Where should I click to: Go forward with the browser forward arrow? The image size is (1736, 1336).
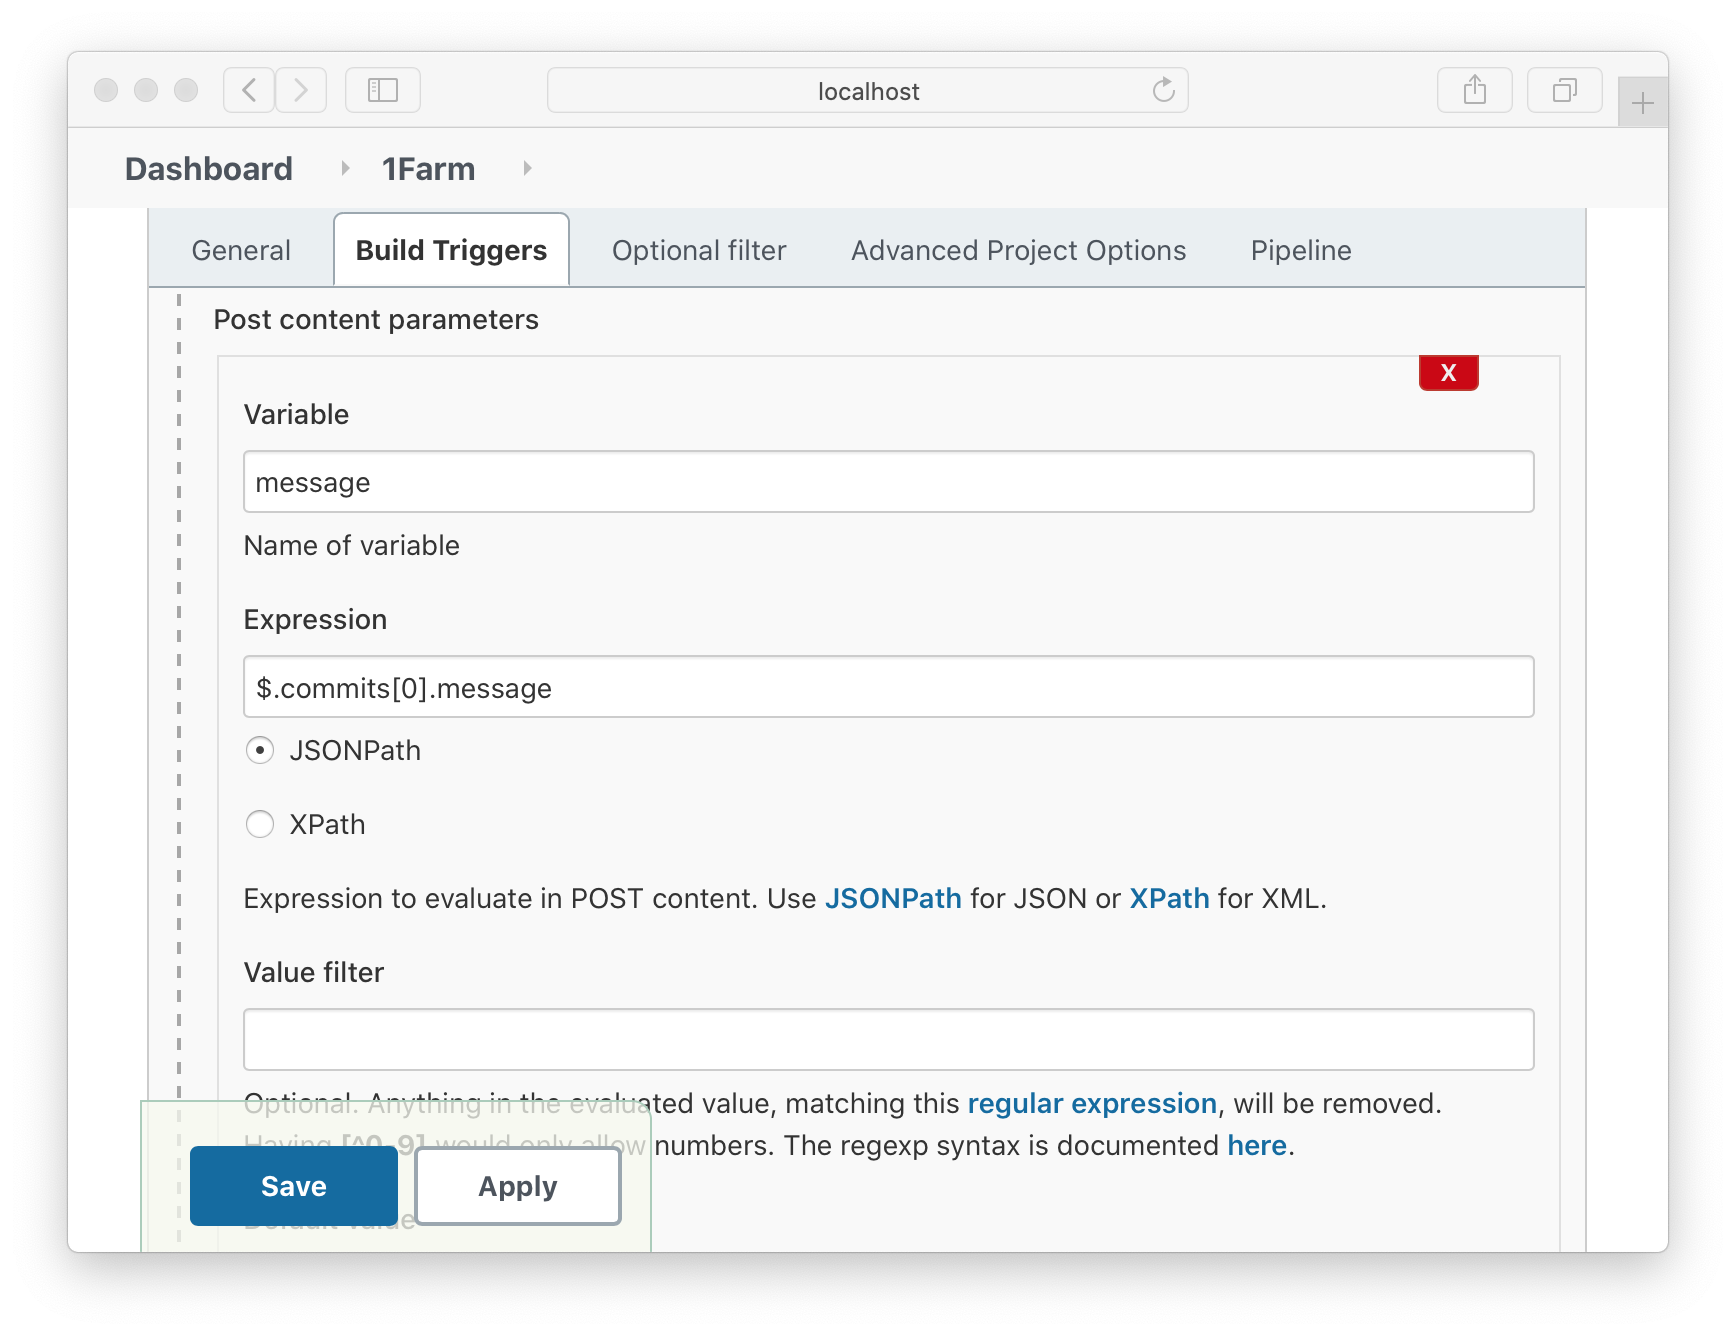pos(301,90)
